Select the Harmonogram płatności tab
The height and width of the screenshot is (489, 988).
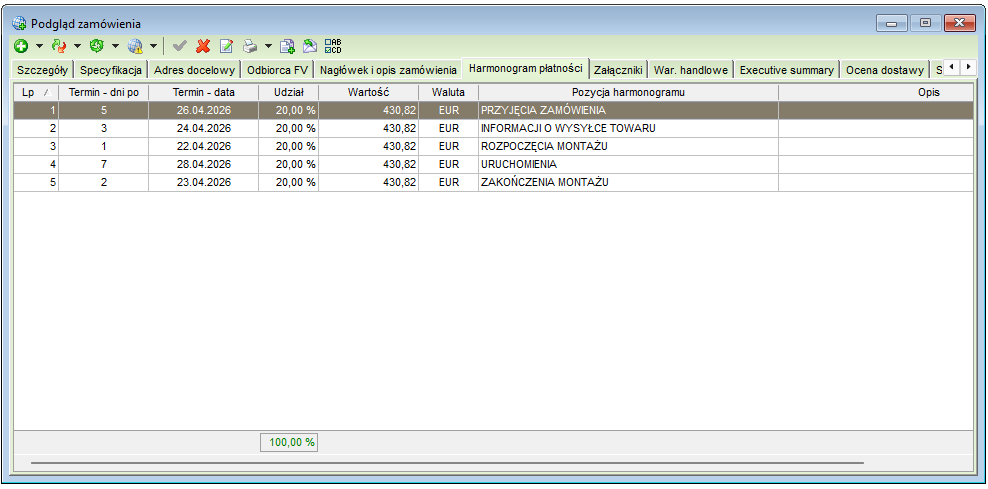526,68
